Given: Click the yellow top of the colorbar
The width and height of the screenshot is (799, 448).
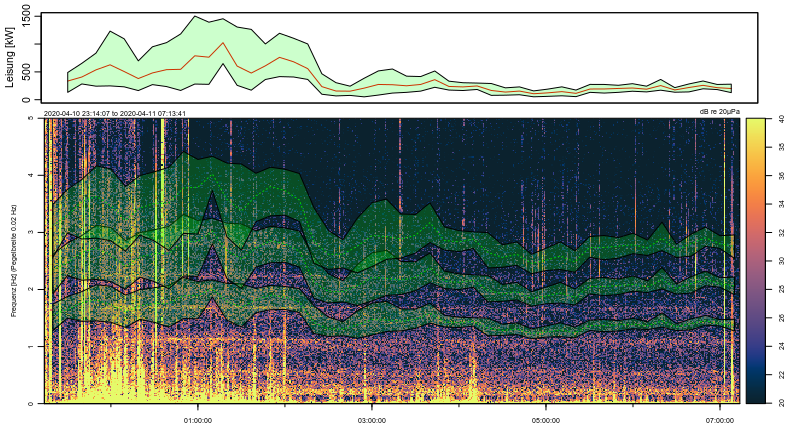Looking at the screenshot, I should pyautogui.click(x=756, y=125).
